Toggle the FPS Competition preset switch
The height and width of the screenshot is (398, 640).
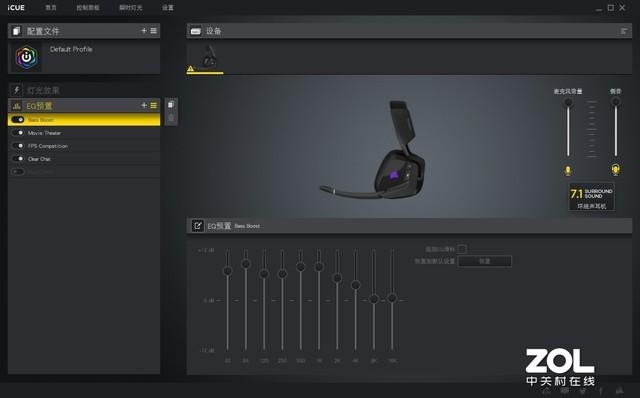click(18, 146)
